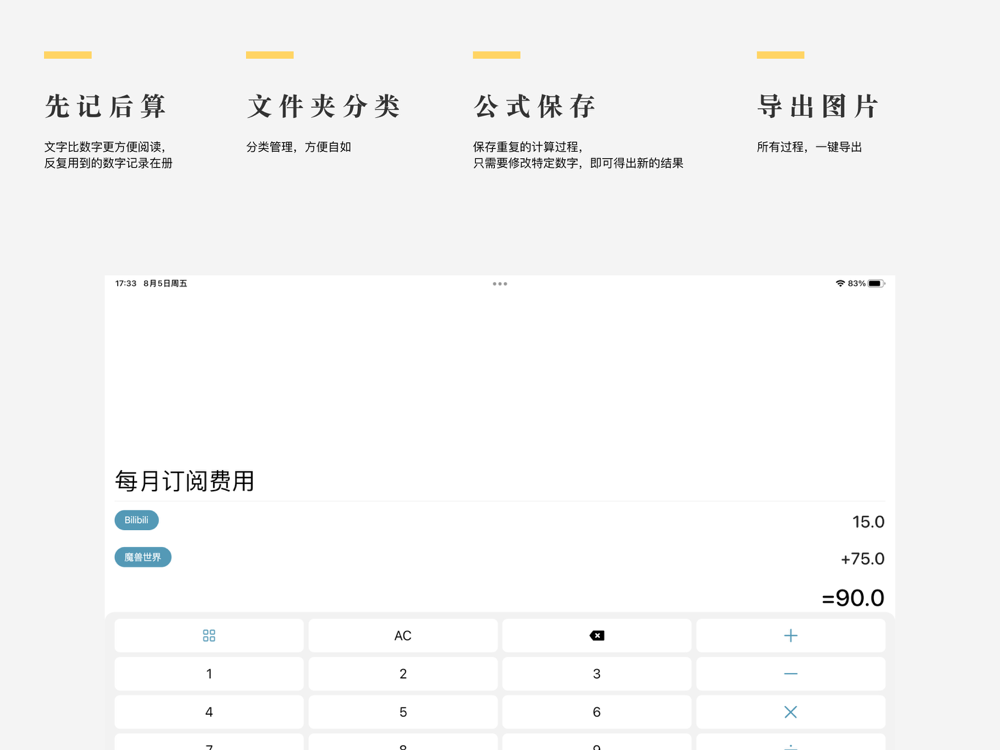Screen dimensions: 1000x750
Task: Tap the Wi-Fi status icon
Action: coord(840,283)
